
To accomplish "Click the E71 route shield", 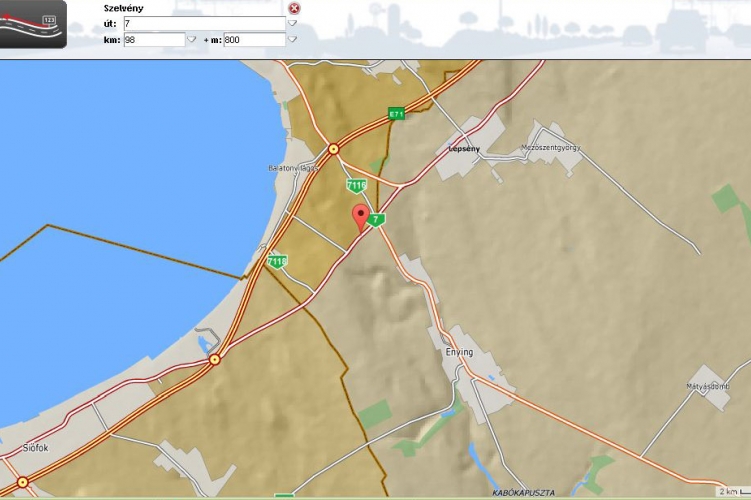I will (x=397, y=114).
